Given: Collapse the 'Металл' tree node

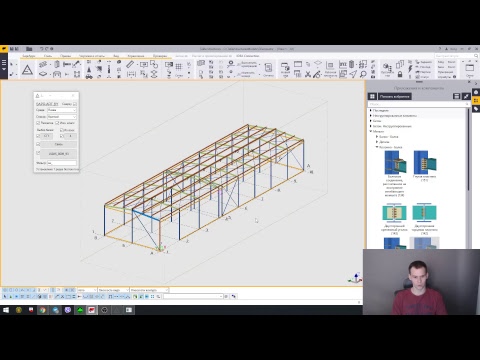Looking at the screenshot, I should coord(371,131).
